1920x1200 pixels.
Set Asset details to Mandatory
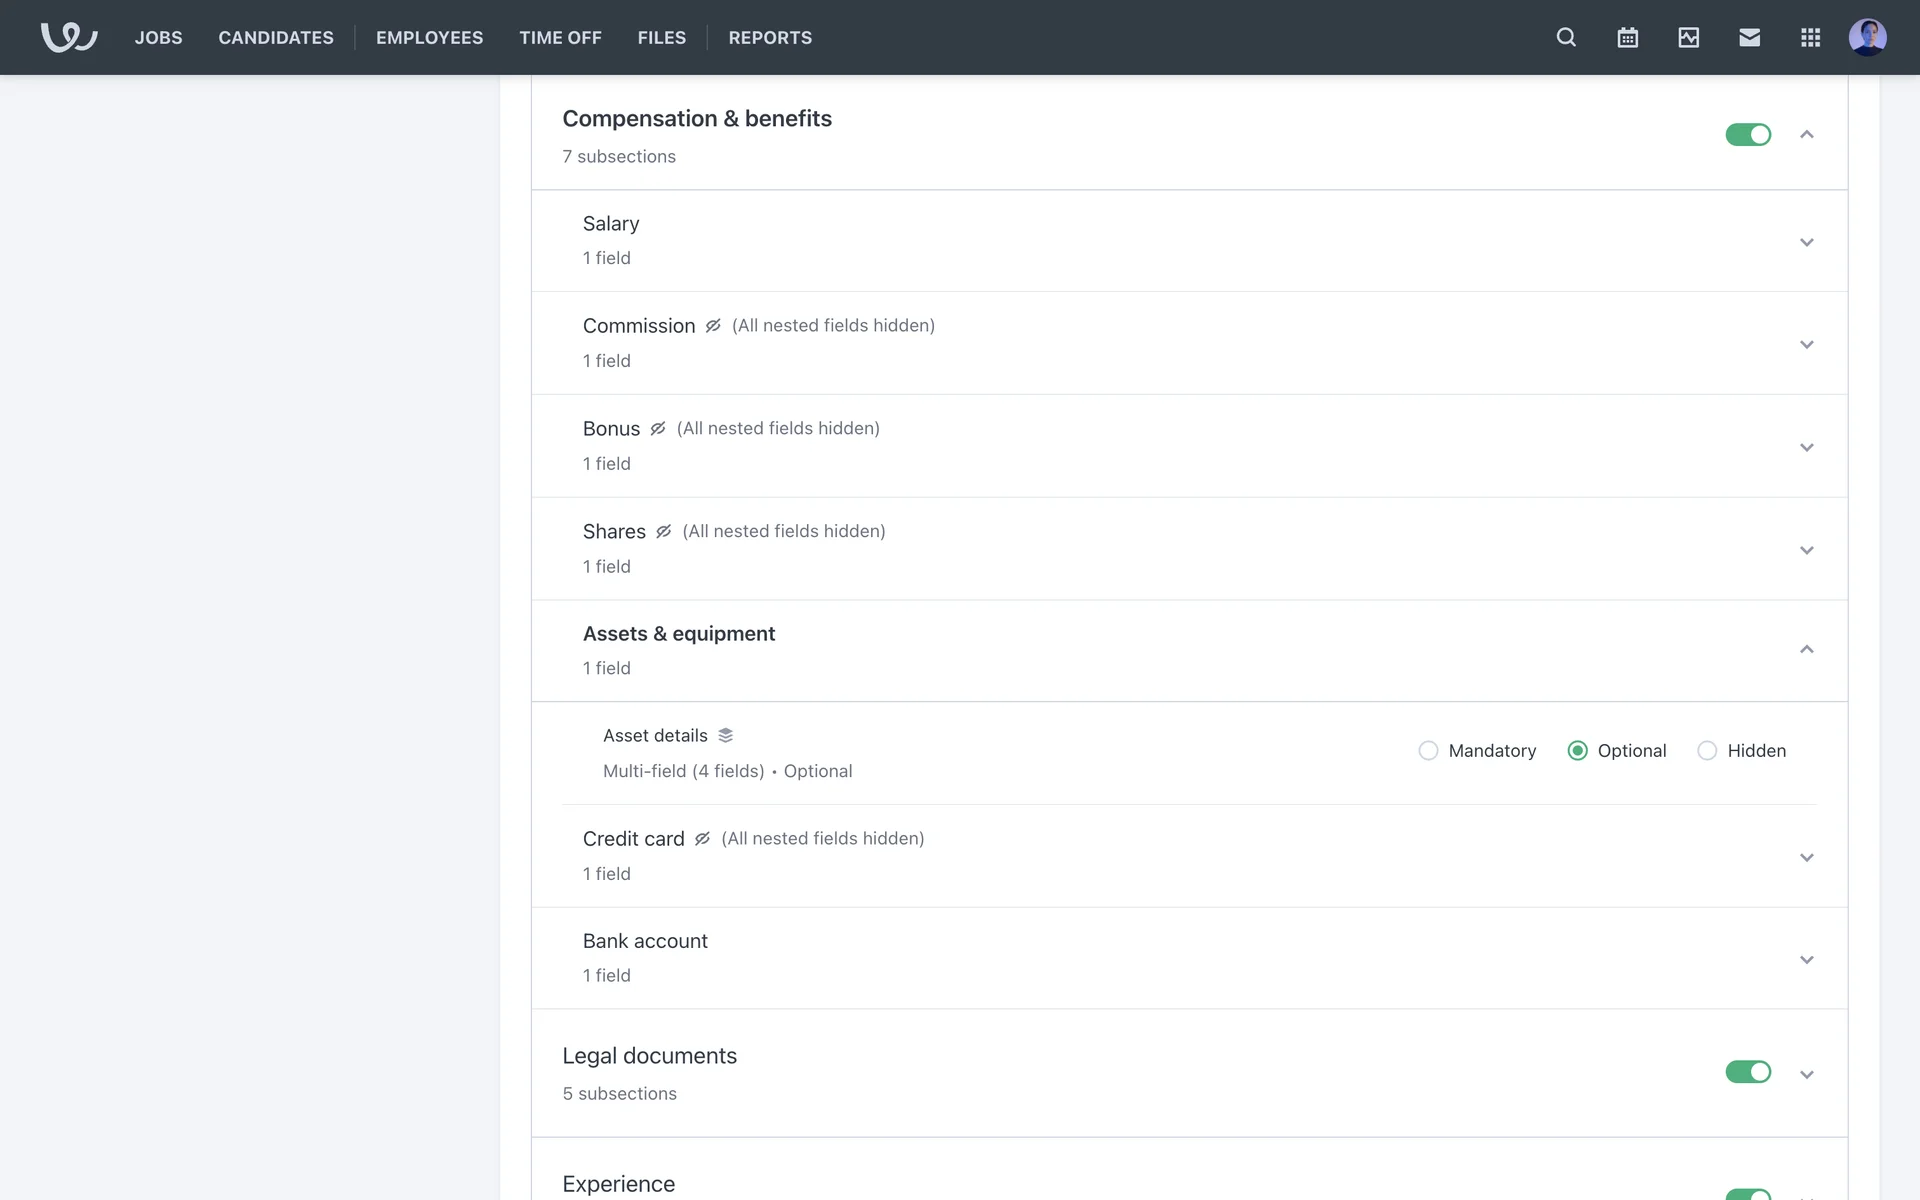pyautogui.click(x=1428, y=750)
